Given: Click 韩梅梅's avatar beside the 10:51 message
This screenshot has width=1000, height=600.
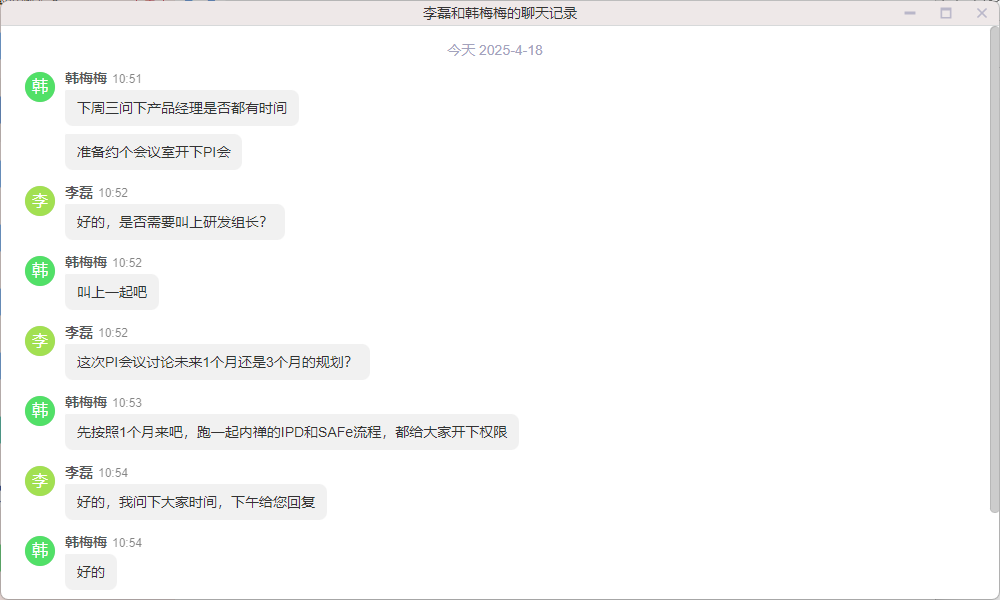Looking at the screenshot, I should [x=40, y=87].
